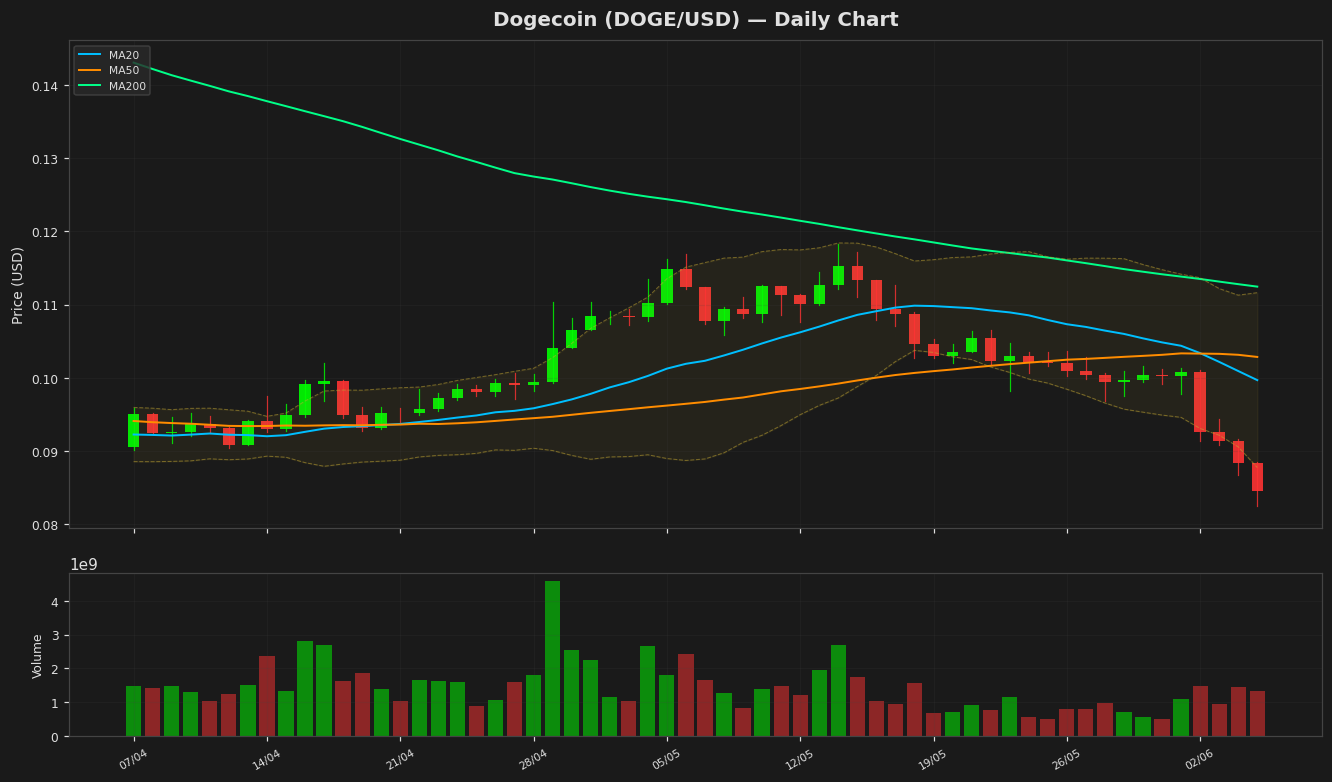The width and height of the screenshot is (1332, 782).
Task: Click the volume axis tick 2
Action: (55, 669)
